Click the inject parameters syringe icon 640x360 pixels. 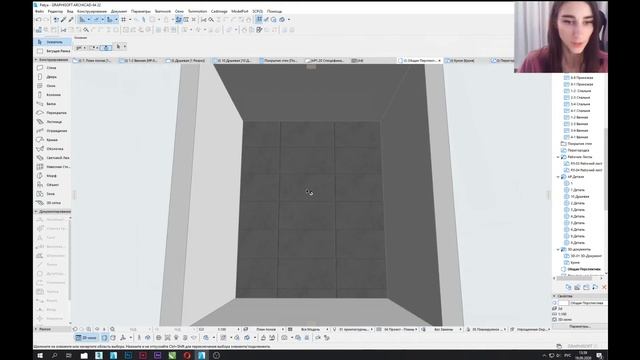click(71, 20)
